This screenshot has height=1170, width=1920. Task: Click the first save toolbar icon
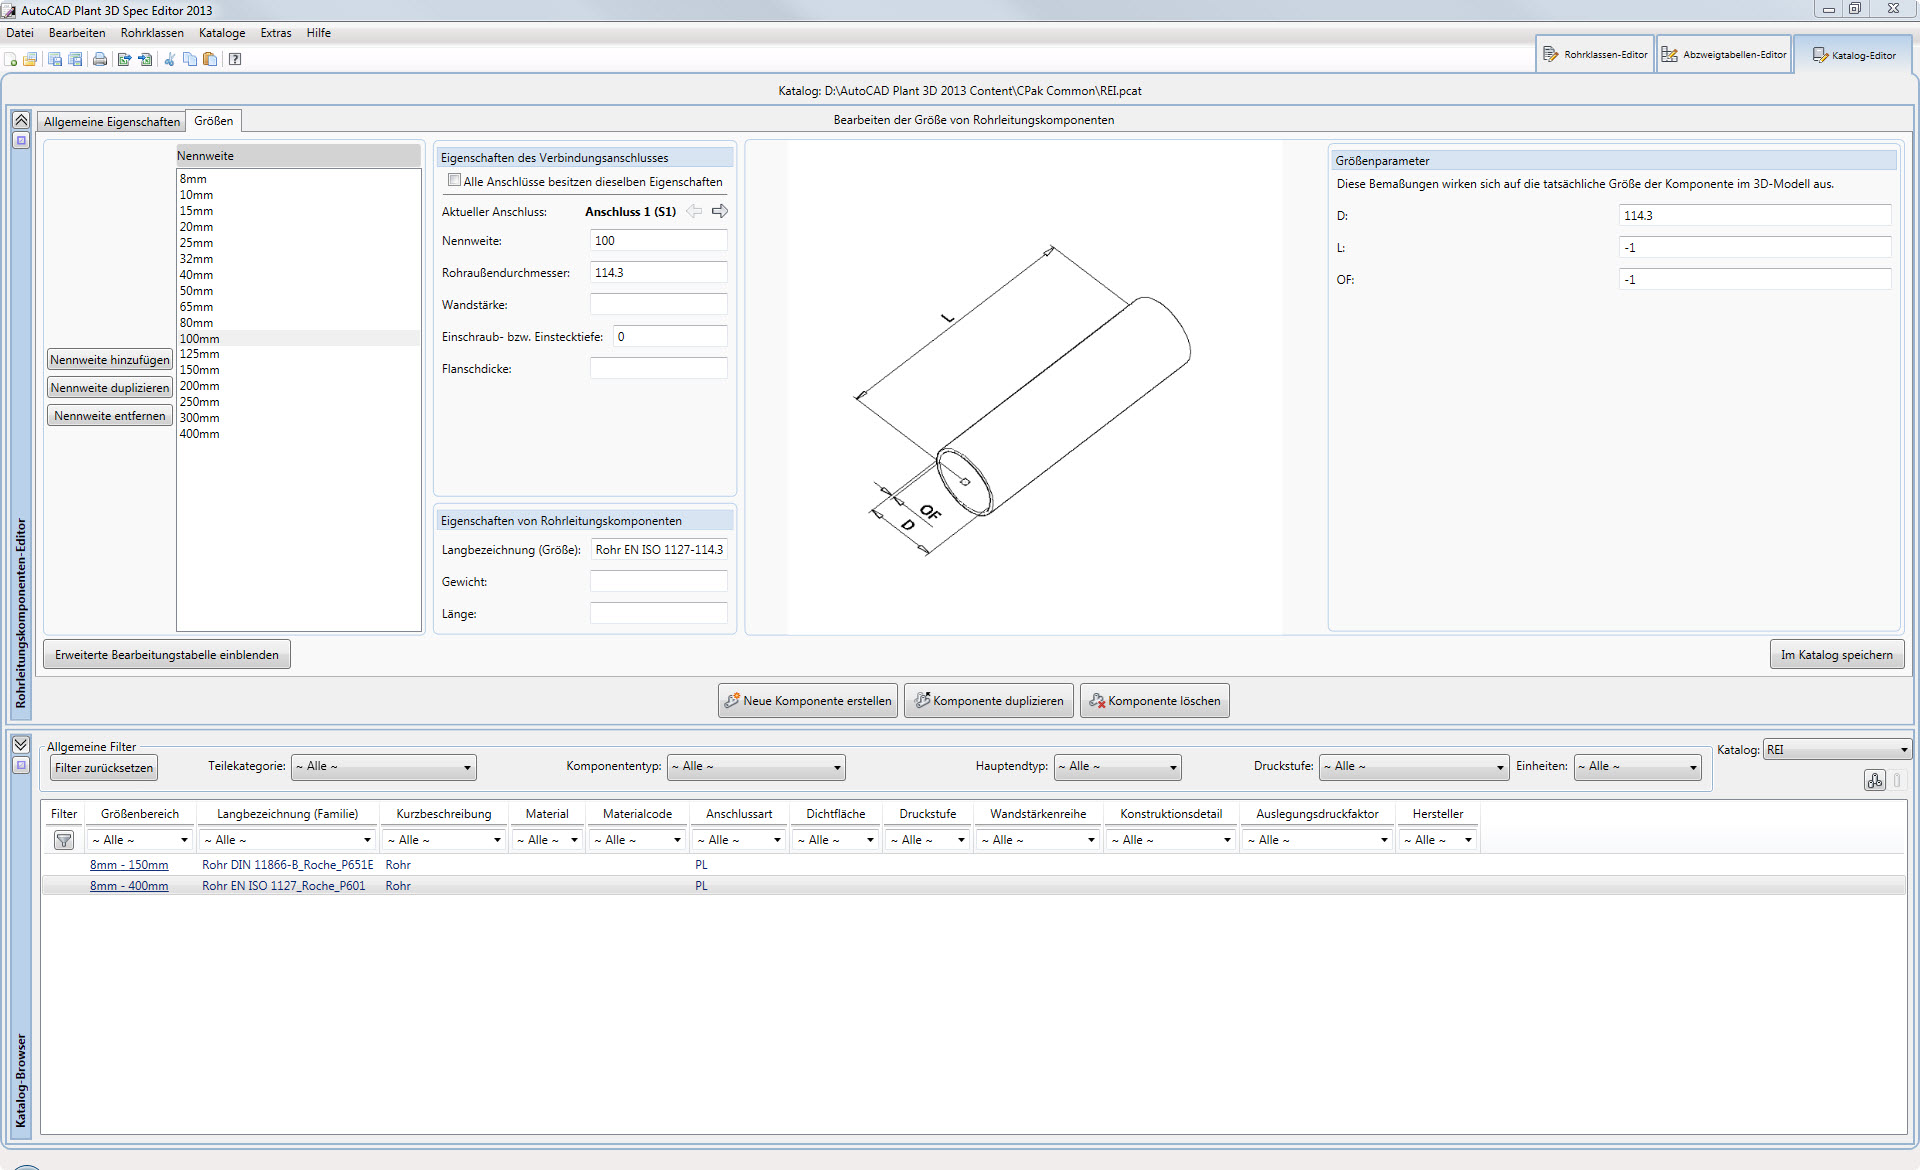[55, 60]
